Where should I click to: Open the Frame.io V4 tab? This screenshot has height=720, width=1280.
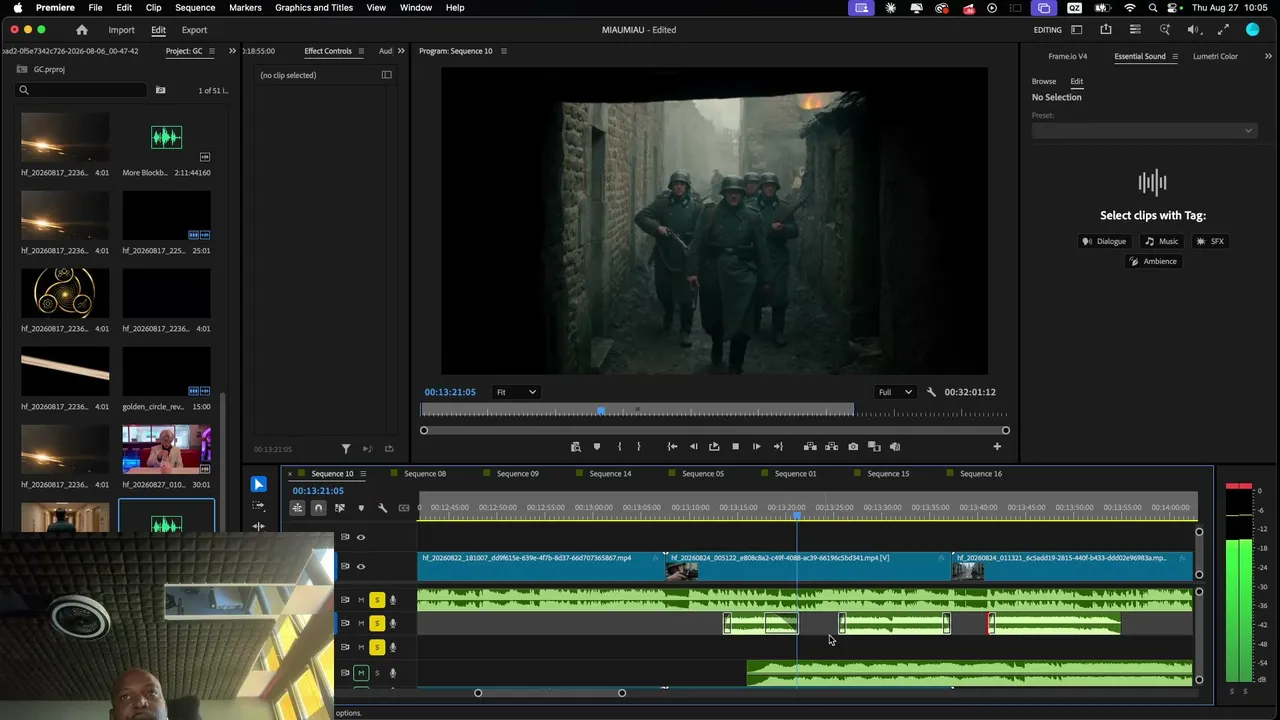[1068, 56]
